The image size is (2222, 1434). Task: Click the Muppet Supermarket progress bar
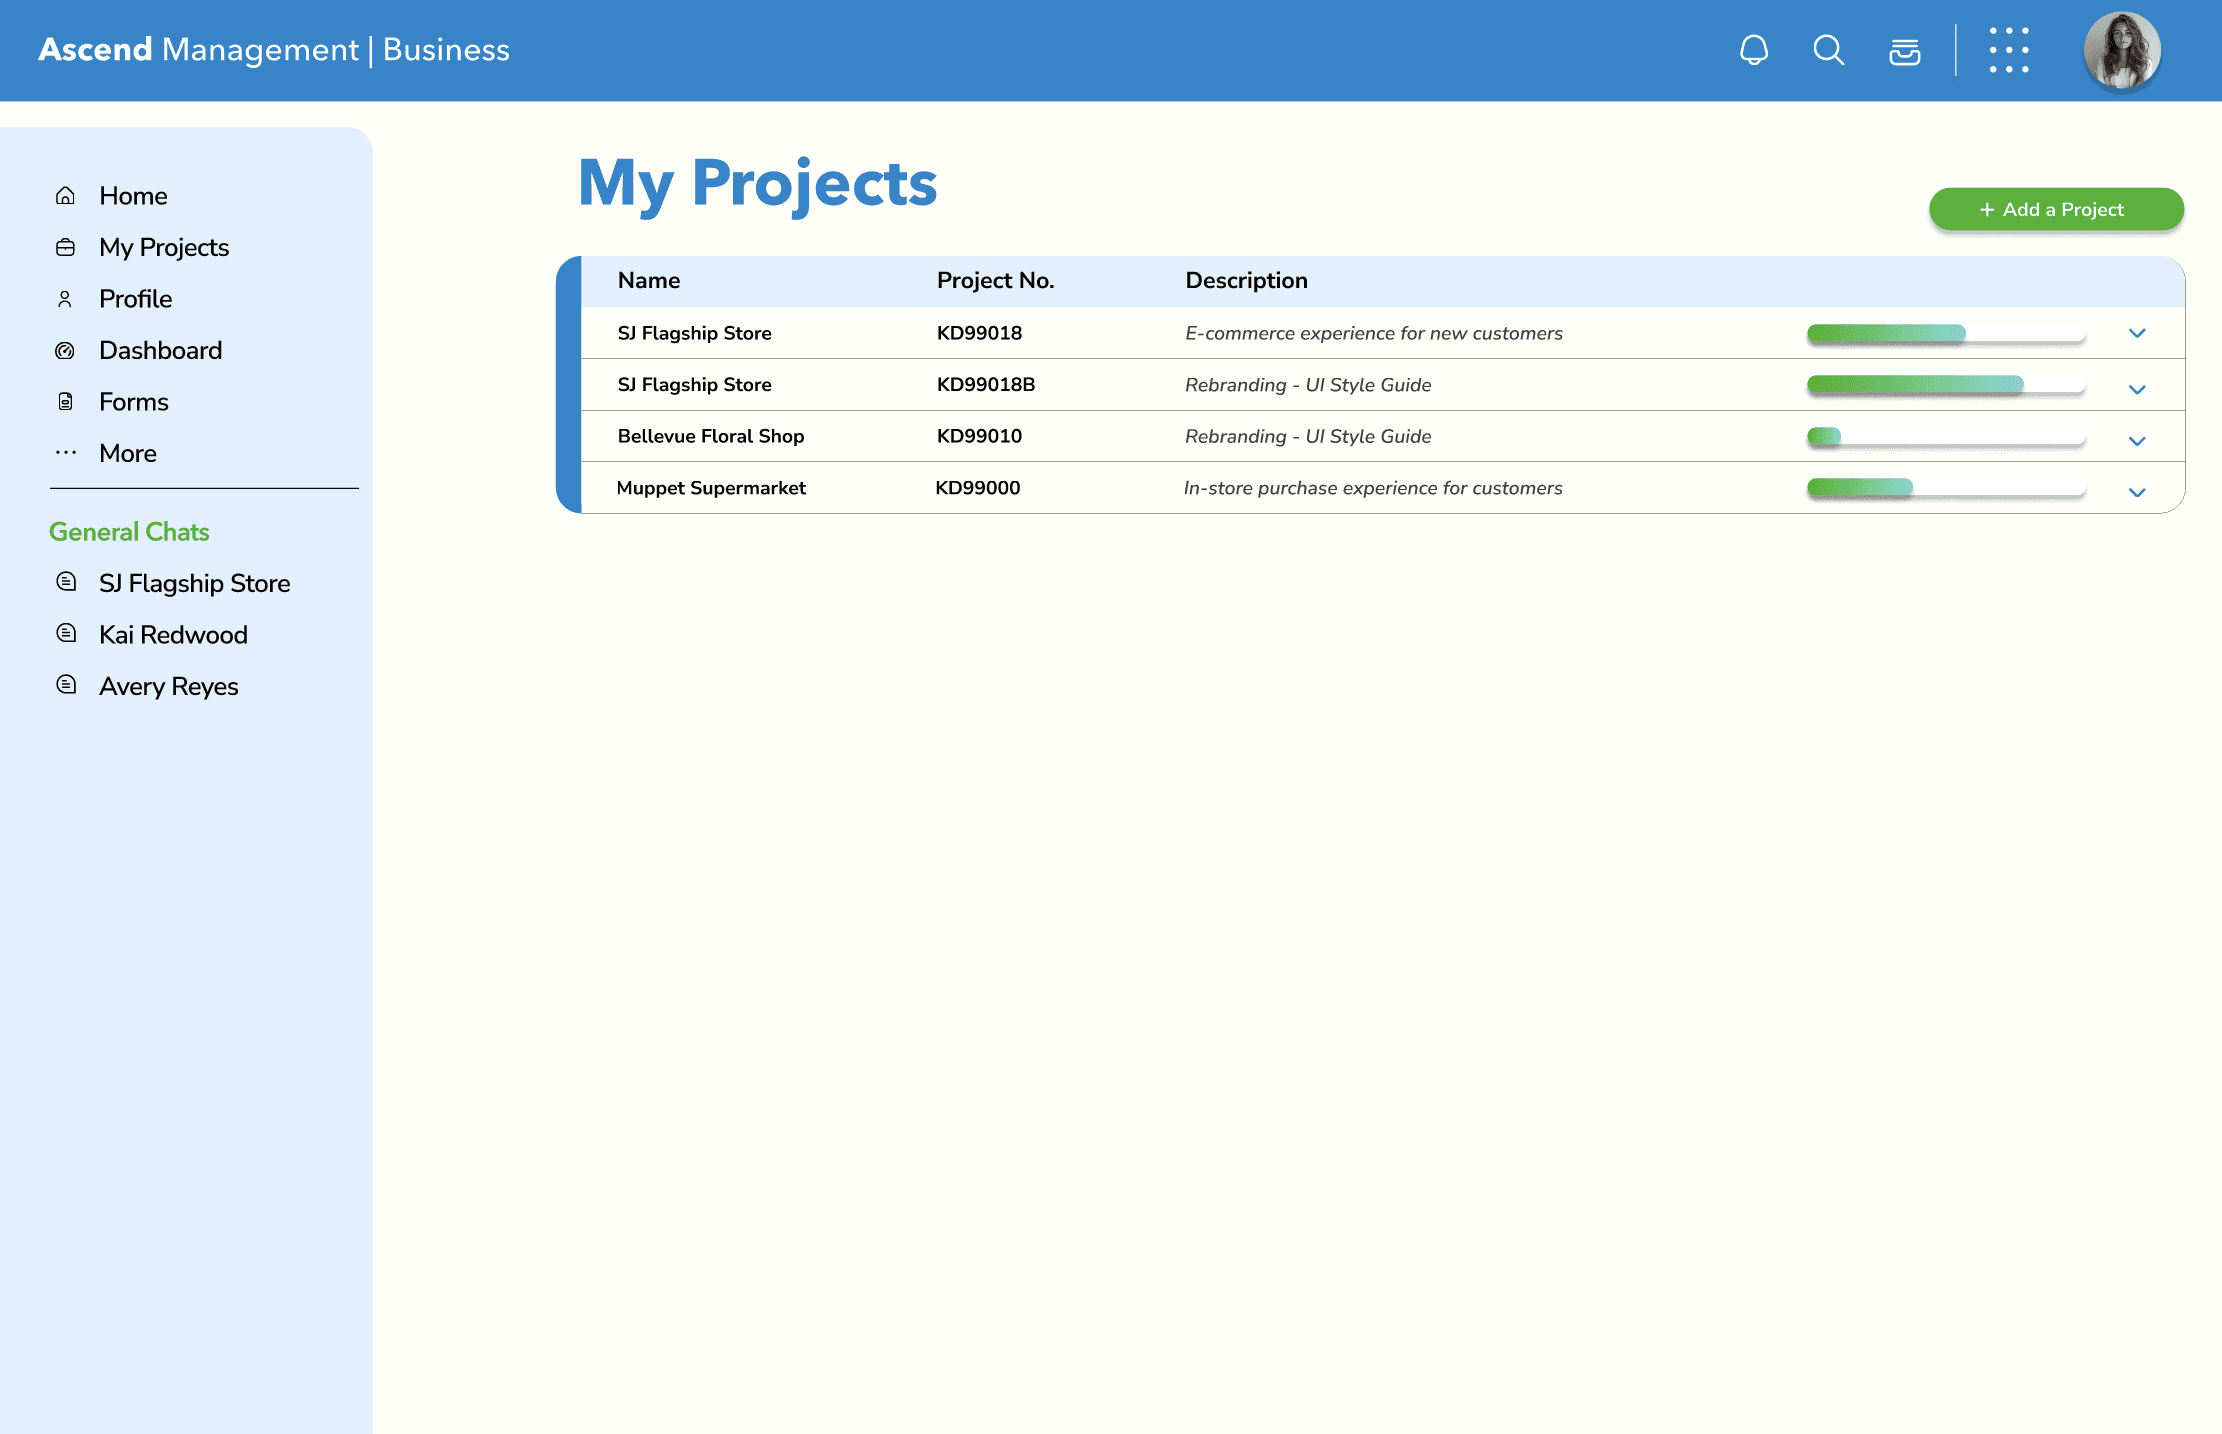[1945, 489]
